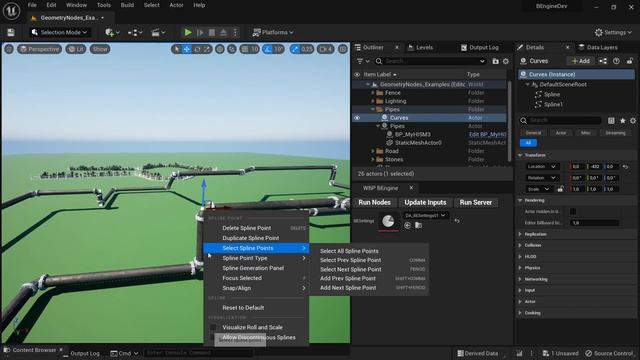This screenshot has width=640, height=360.
Task: Open Details property matrix grid icon
Action: point(611,120)
